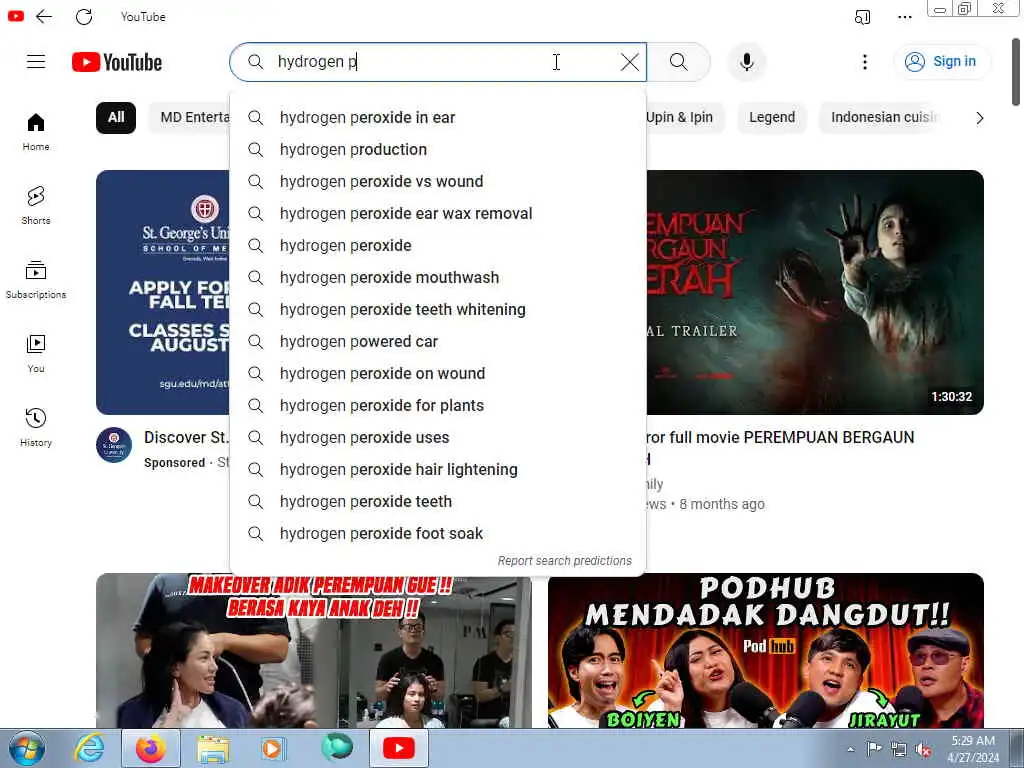The height and width of the screenshot is (768, 1024).
Task: Open the media player taskbar icon
Action: (x=272, y=748)
